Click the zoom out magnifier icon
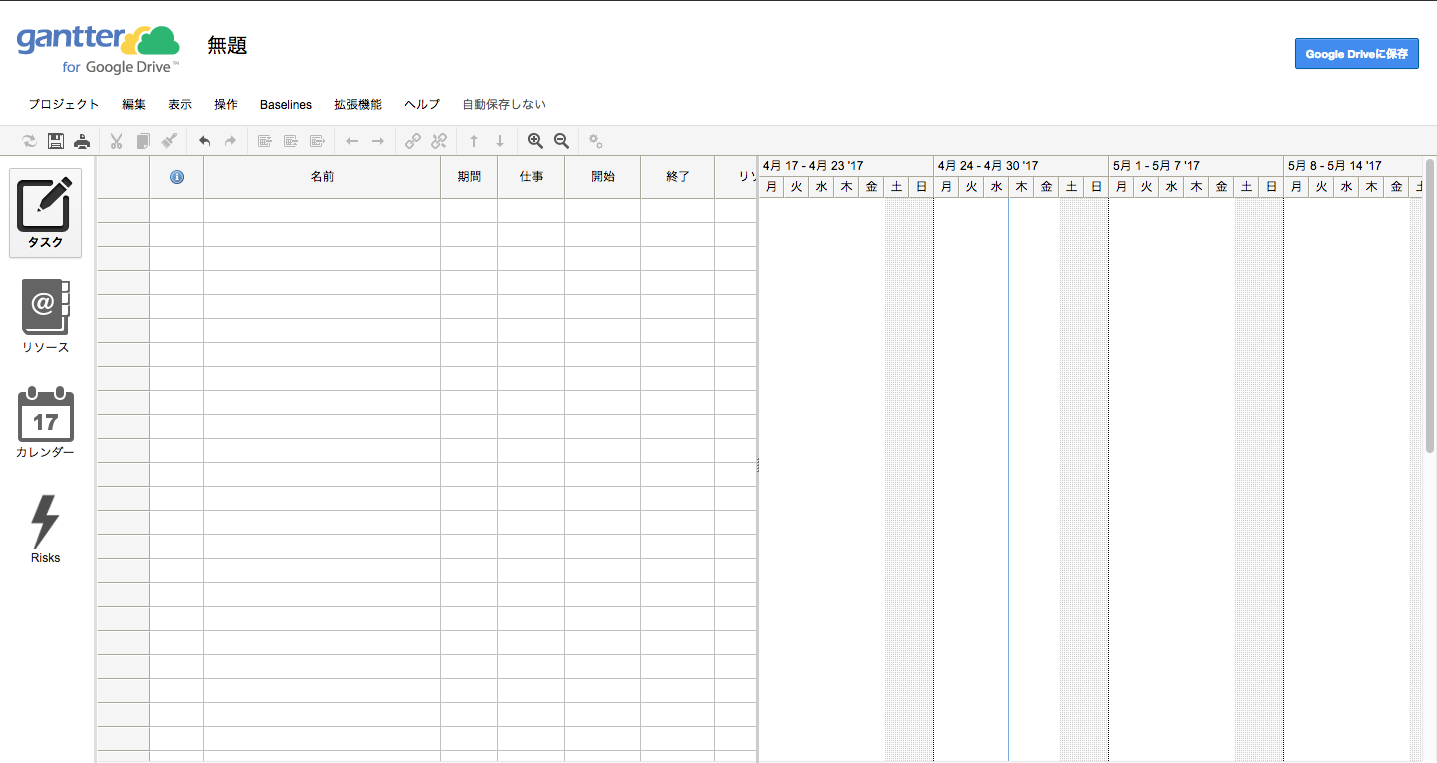Screen dimensions: 1437x763 pos(561,141)
